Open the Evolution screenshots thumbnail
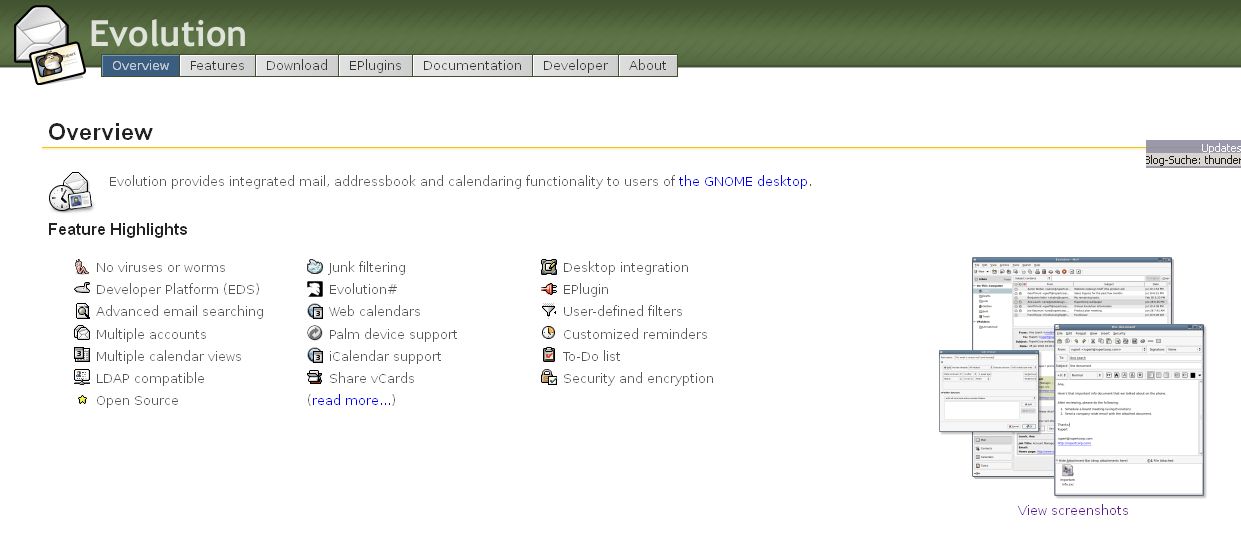 1072,377
